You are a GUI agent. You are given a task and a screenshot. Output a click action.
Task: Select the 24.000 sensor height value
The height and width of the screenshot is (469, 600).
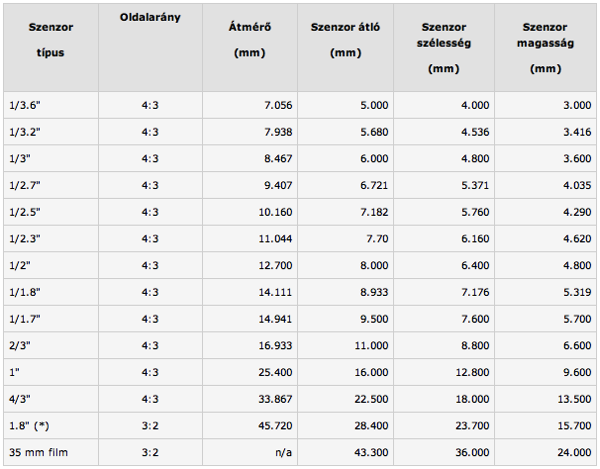(574, 453)
